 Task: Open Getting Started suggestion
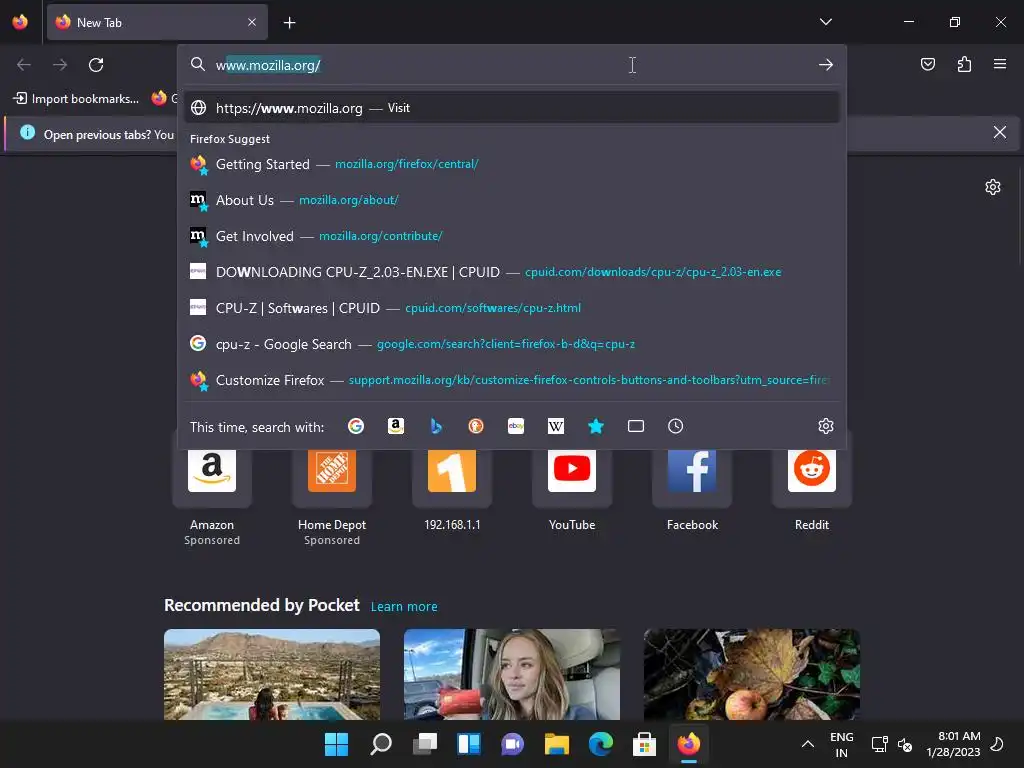tap(511, 164)
